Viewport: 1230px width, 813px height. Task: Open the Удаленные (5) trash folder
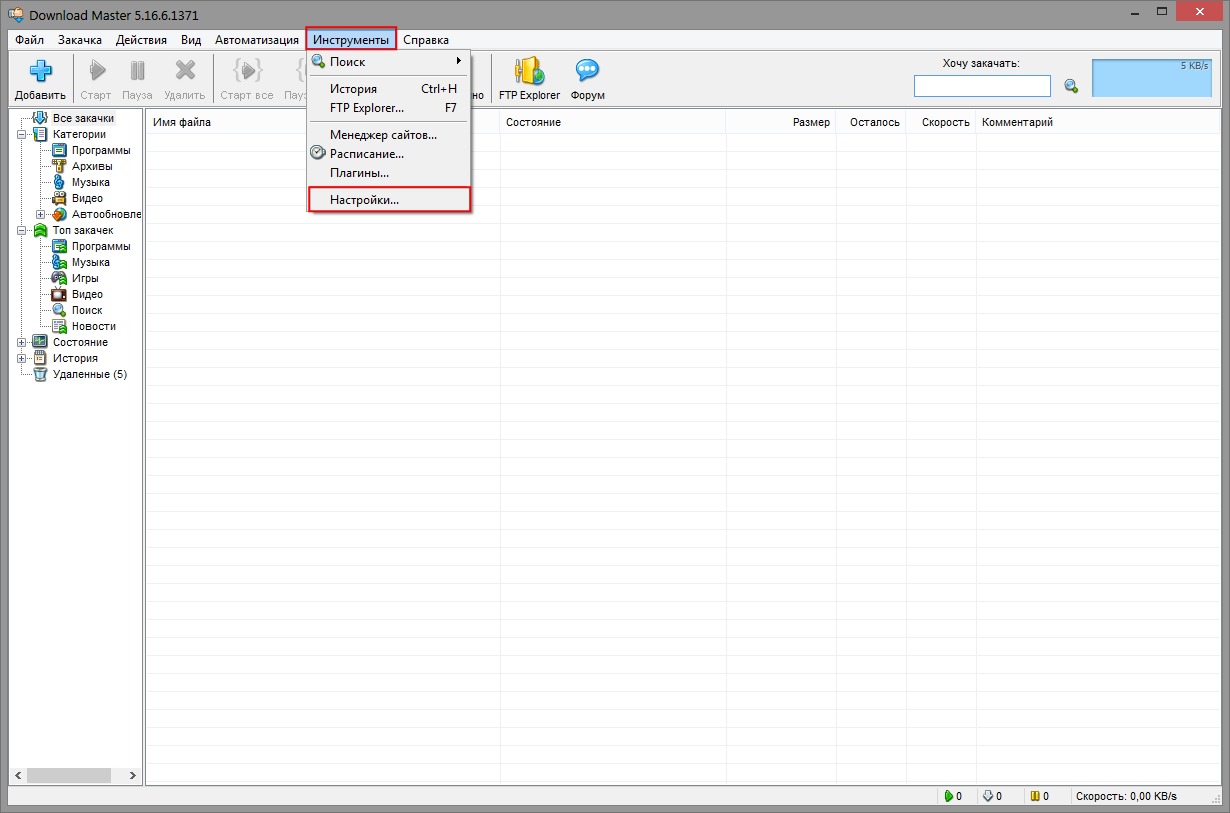90,374
